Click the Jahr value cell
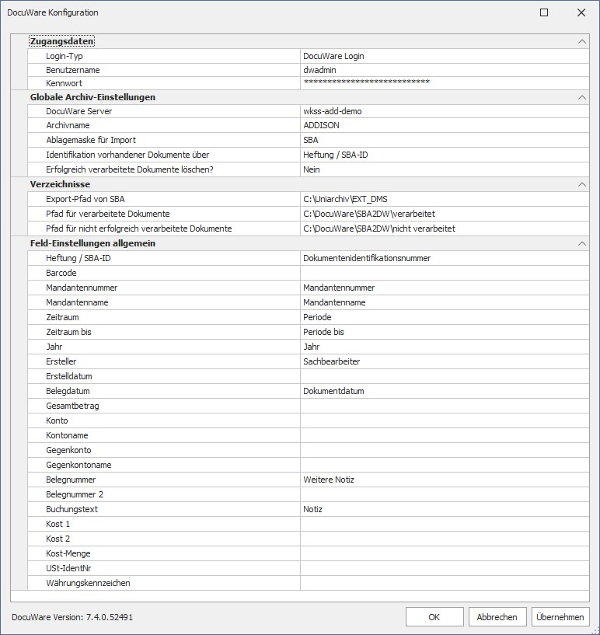 click(x=445, y=347)
